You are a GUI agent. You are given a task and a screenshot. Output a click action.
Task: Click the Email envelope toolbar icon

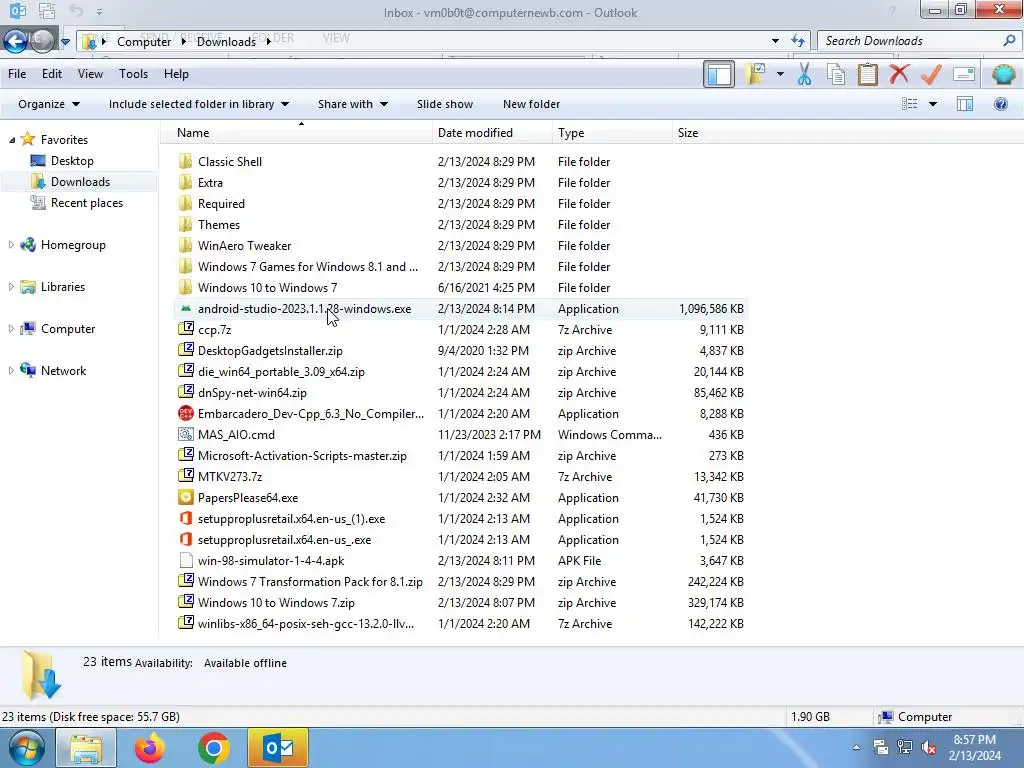(x=964, y=74)
